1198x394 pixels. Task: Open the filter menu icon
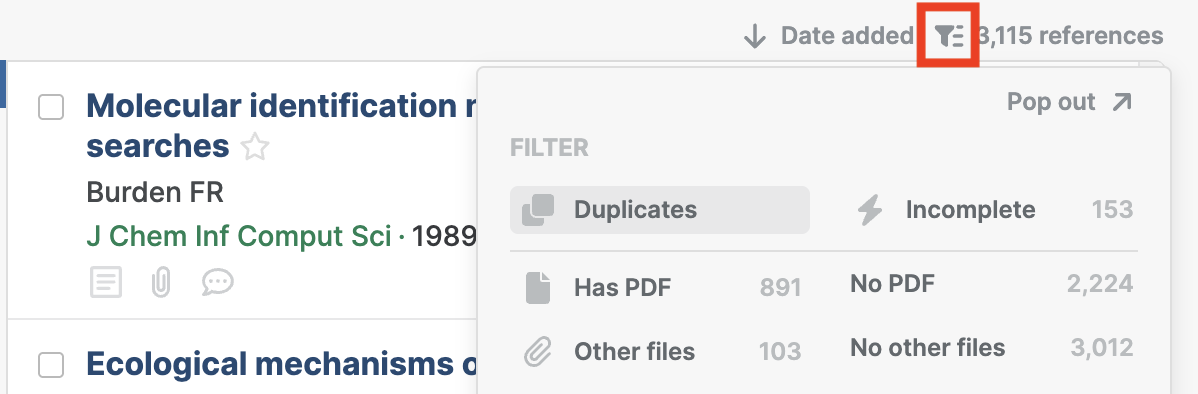click(x=949, y=36)
